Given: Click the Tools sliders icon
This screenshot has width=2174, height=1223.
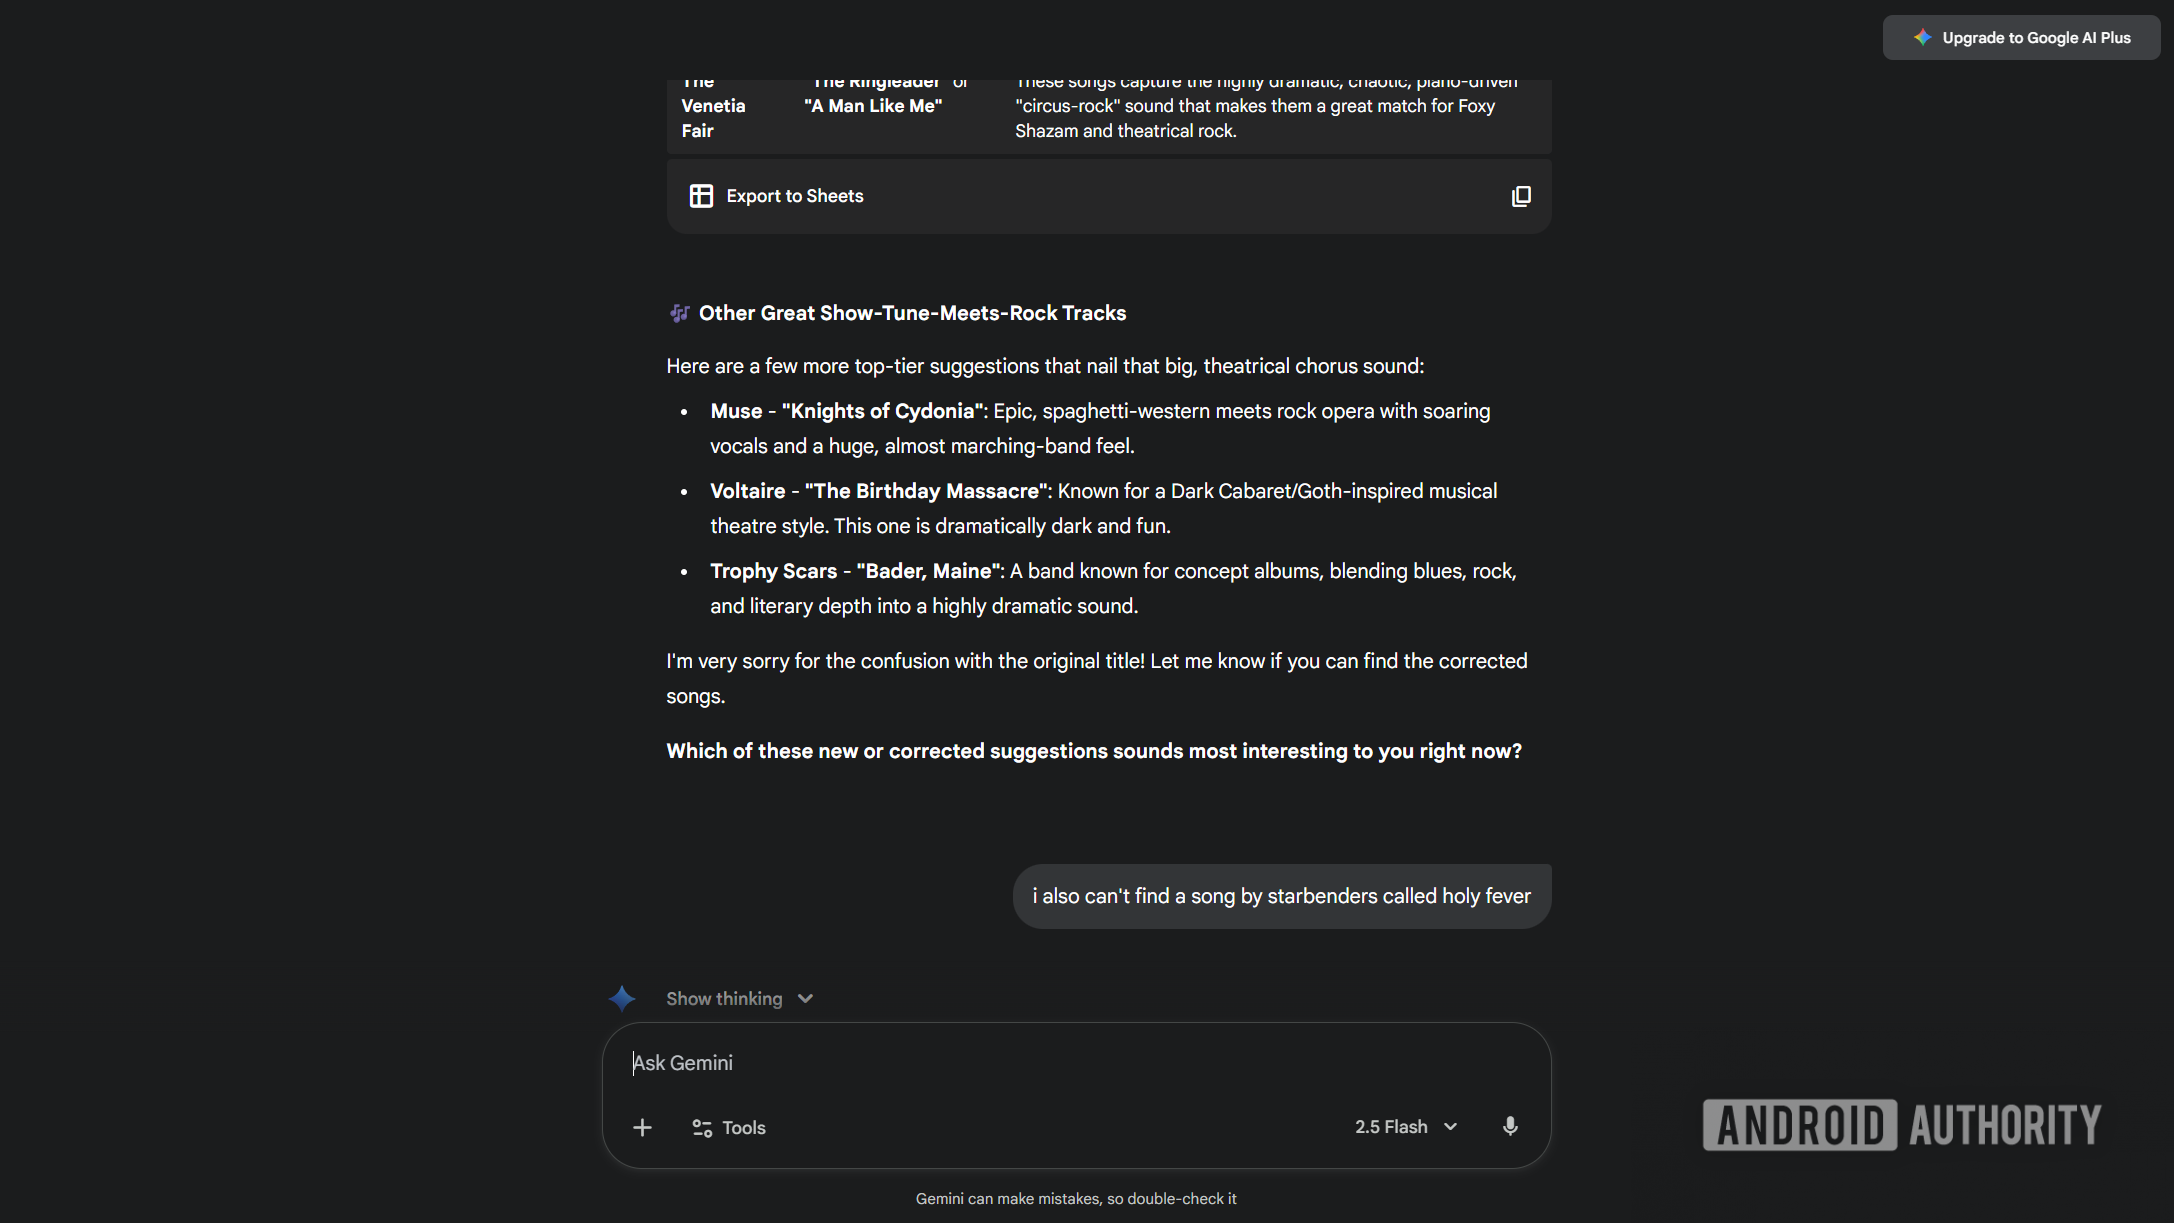Looking at the screenshot, I should pos(702,1128).
